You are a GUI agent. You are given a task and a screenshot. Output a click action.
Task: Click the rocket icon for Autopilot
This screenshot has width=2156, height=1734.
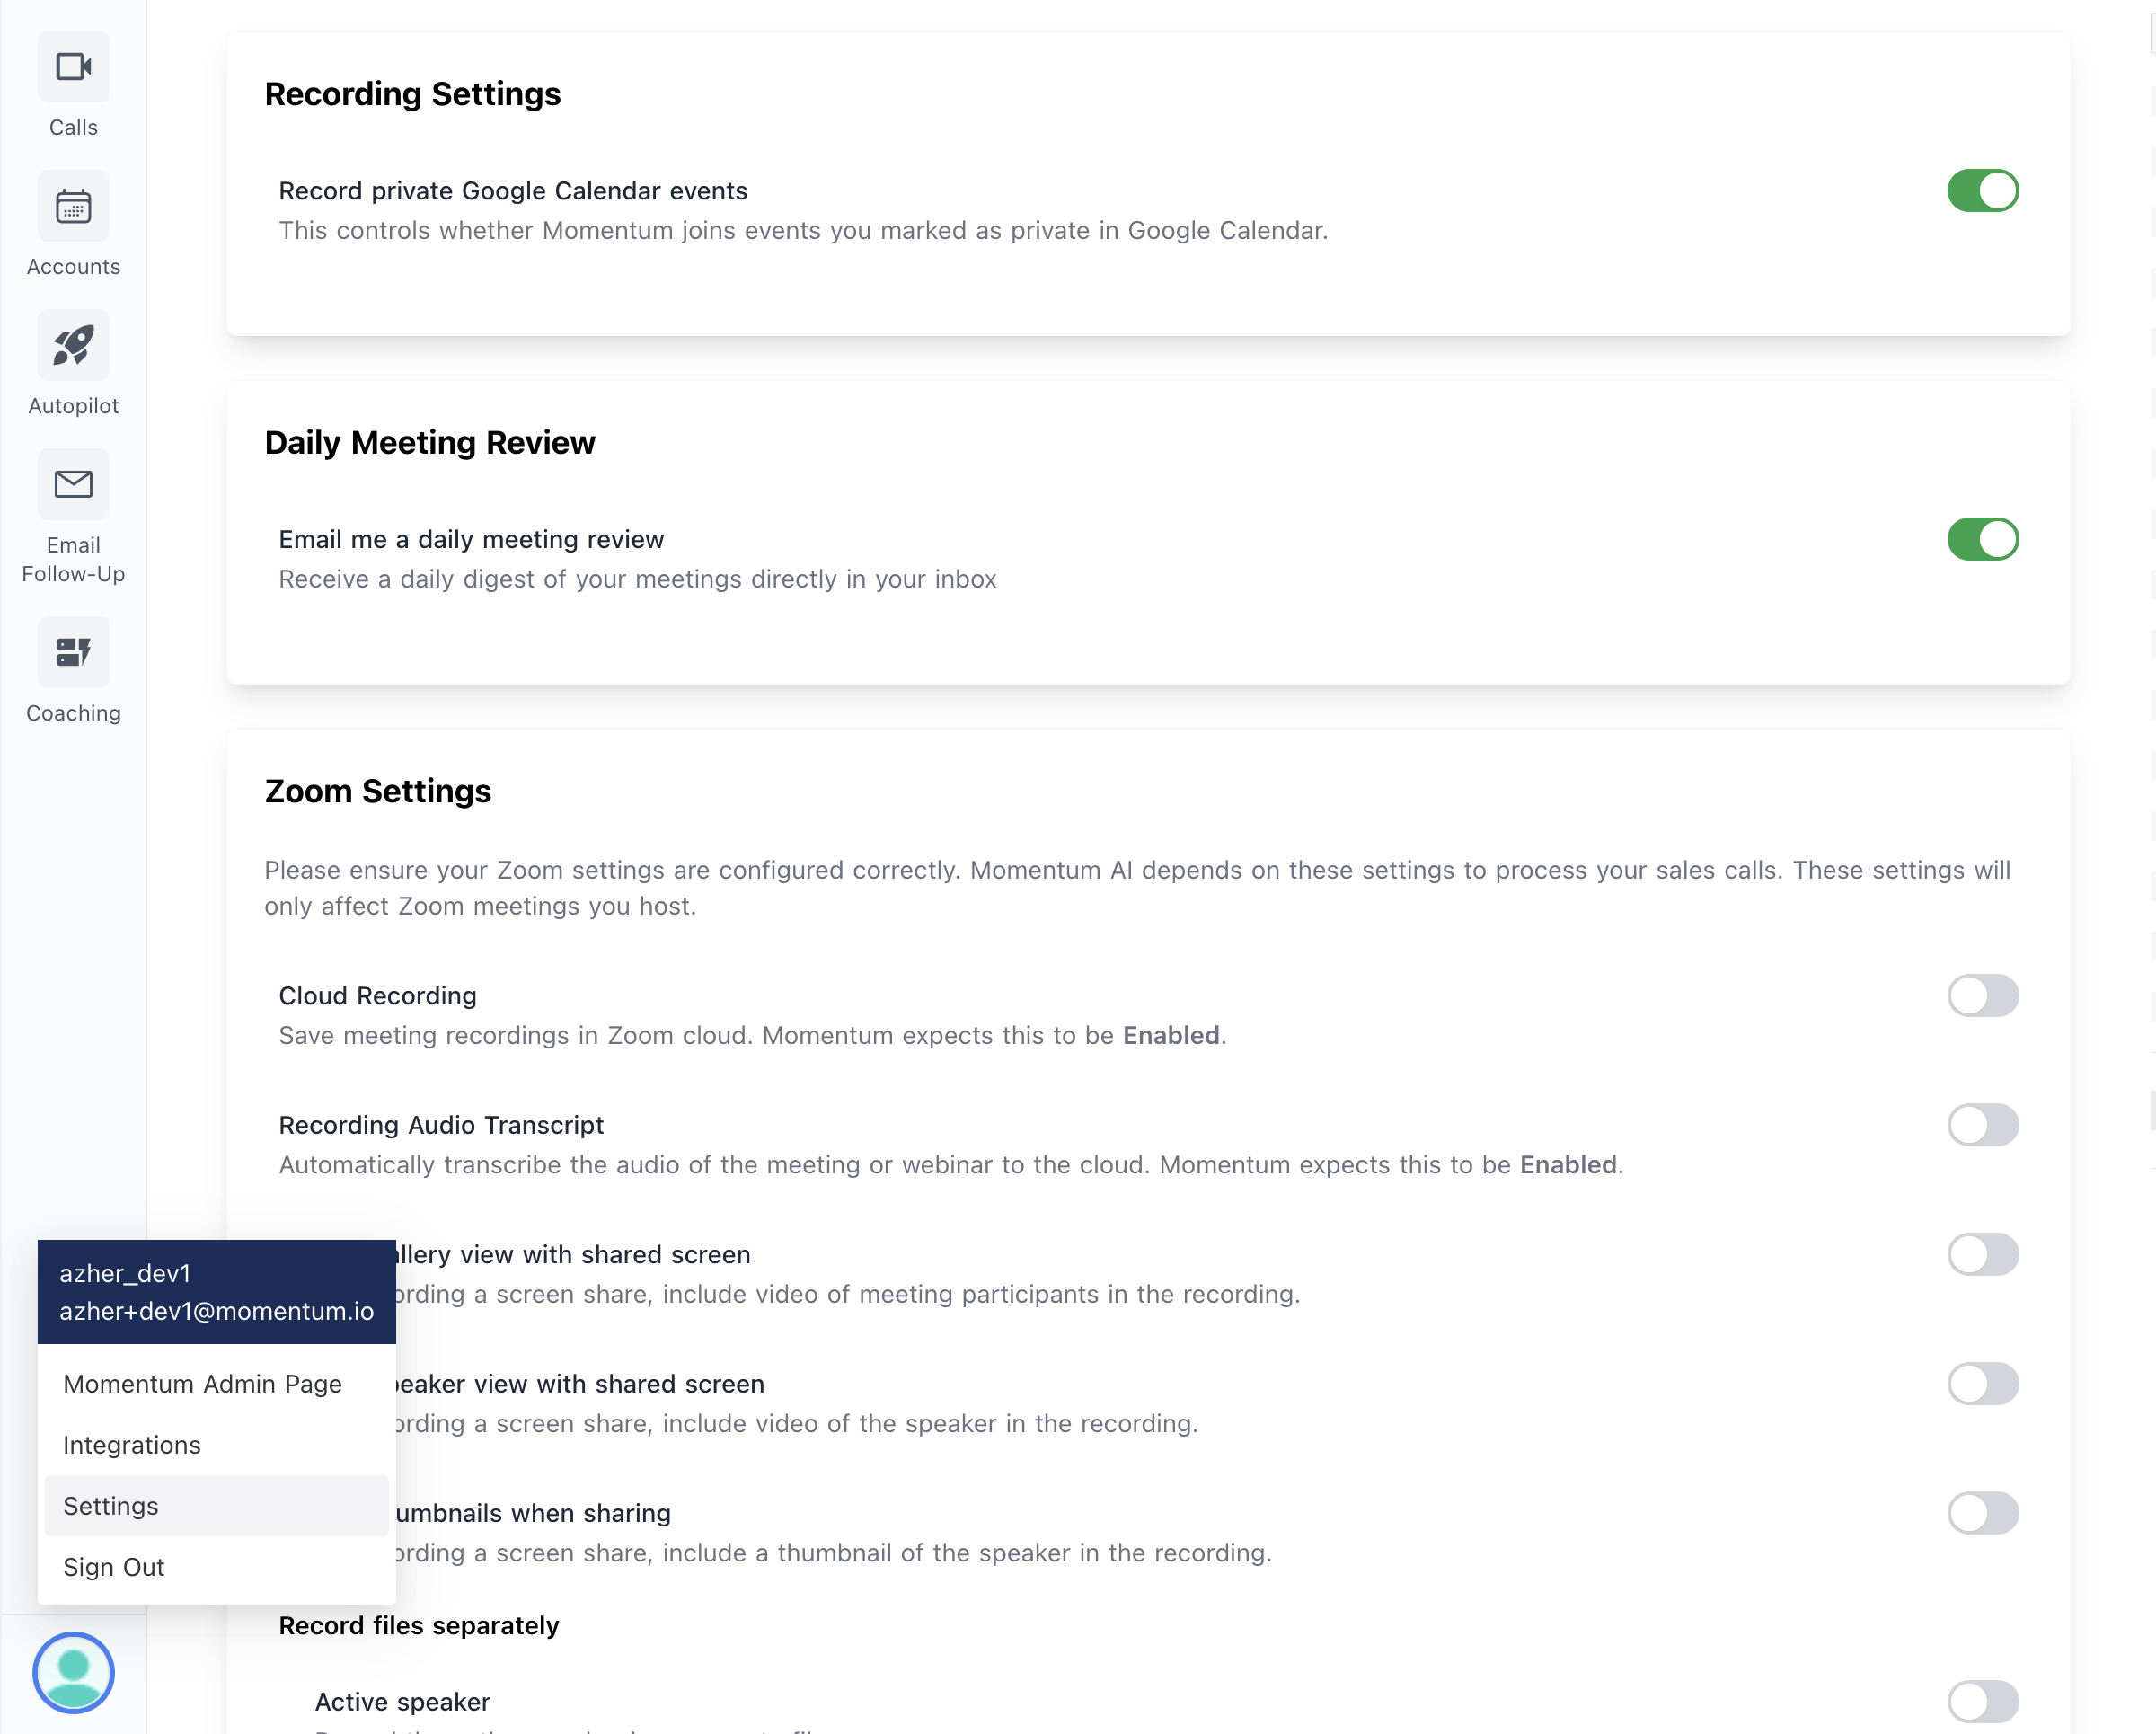[72, 344]
